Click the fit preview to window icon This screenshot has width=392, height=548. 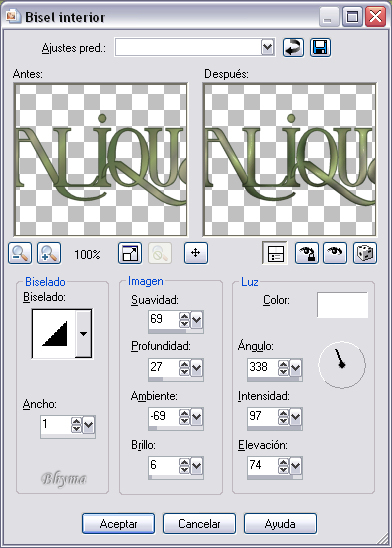(130, 253)
